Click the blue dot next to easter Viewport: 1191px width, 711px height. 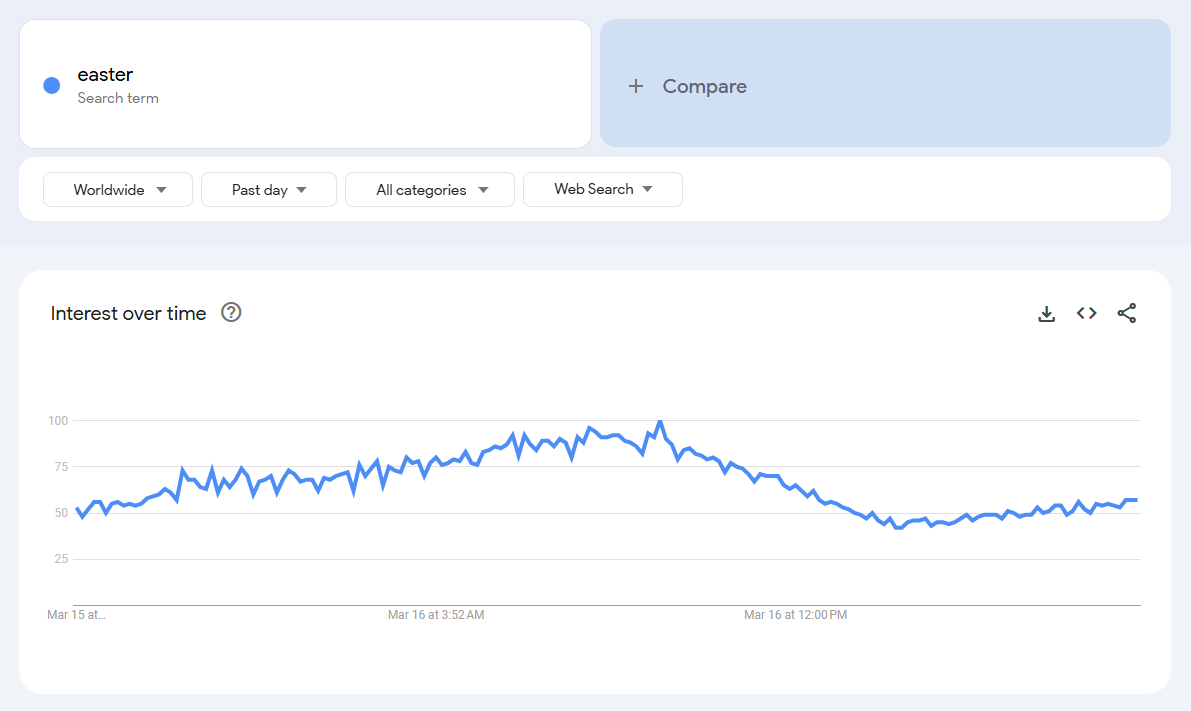(x=52, y=85)
